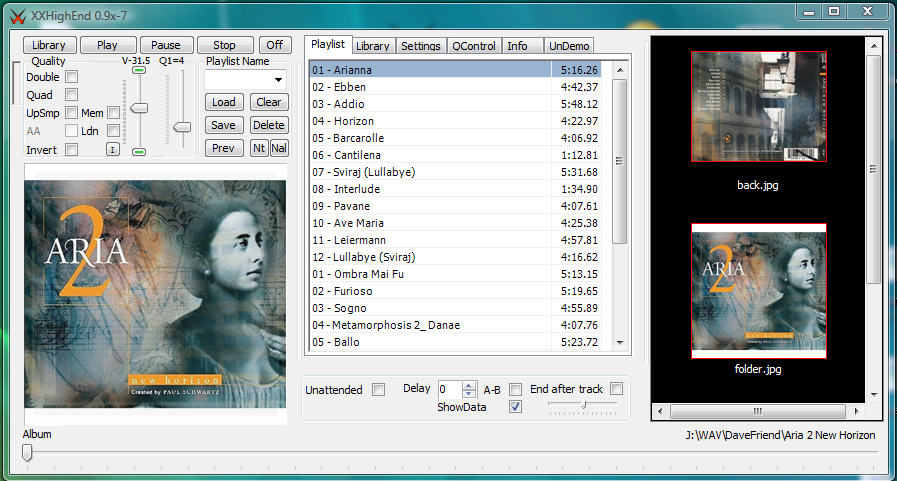This screenshot has height=481, width=897.
Task: Select track '01 - Arianna'
Action: [455, 70]
